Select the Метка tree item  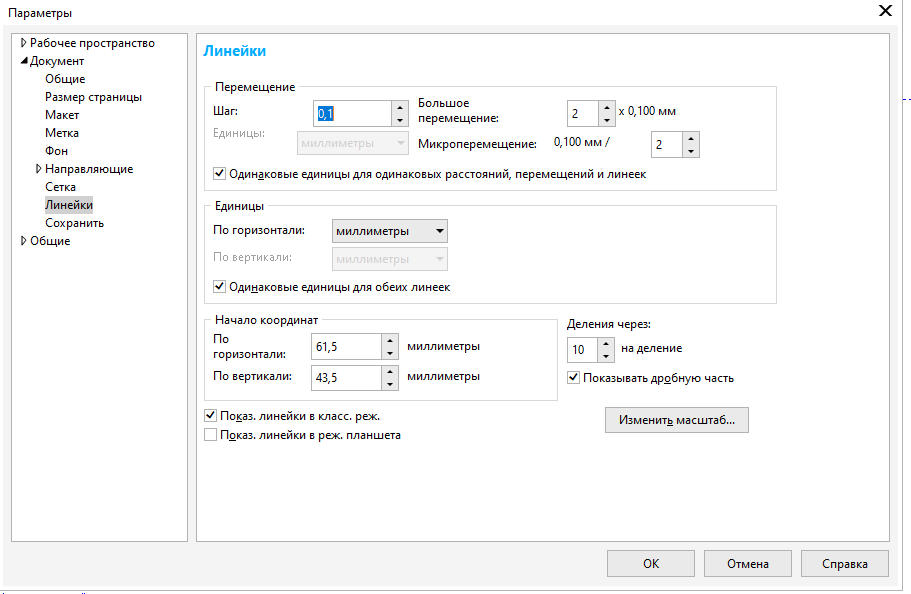[62, 133]
